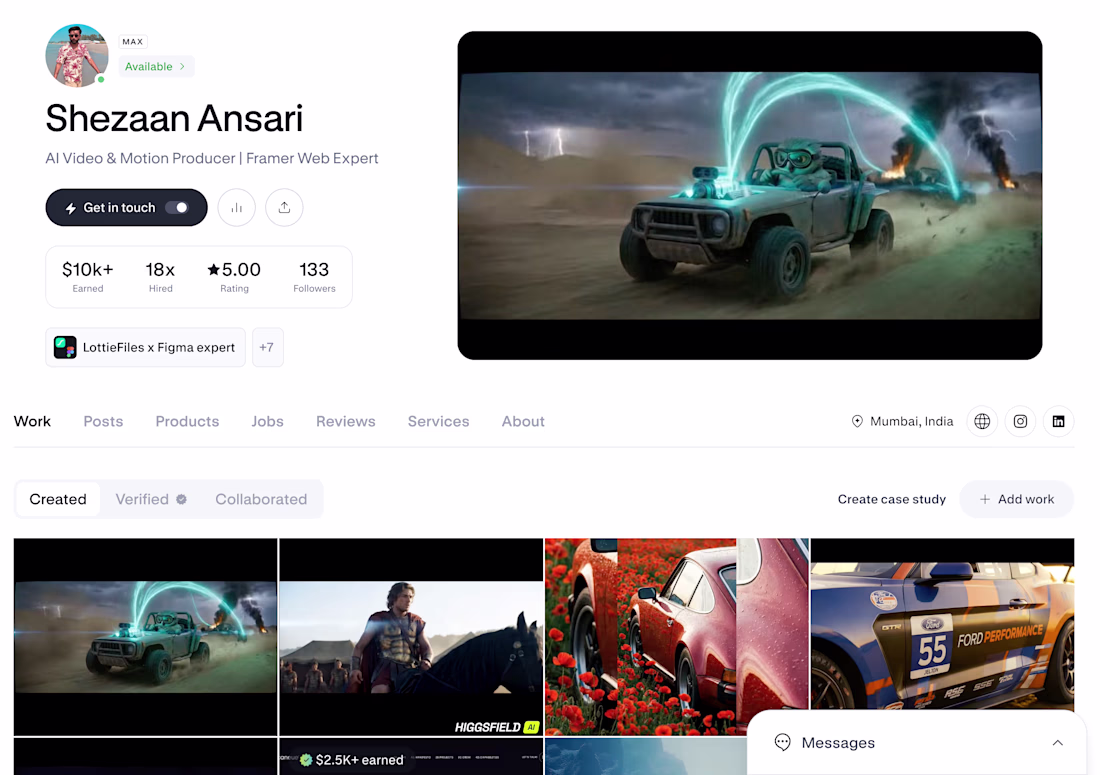Click the Shezaan Ansari name heading
The height and width of the screenshot is (775, 1100).
(x=174, y=118)
